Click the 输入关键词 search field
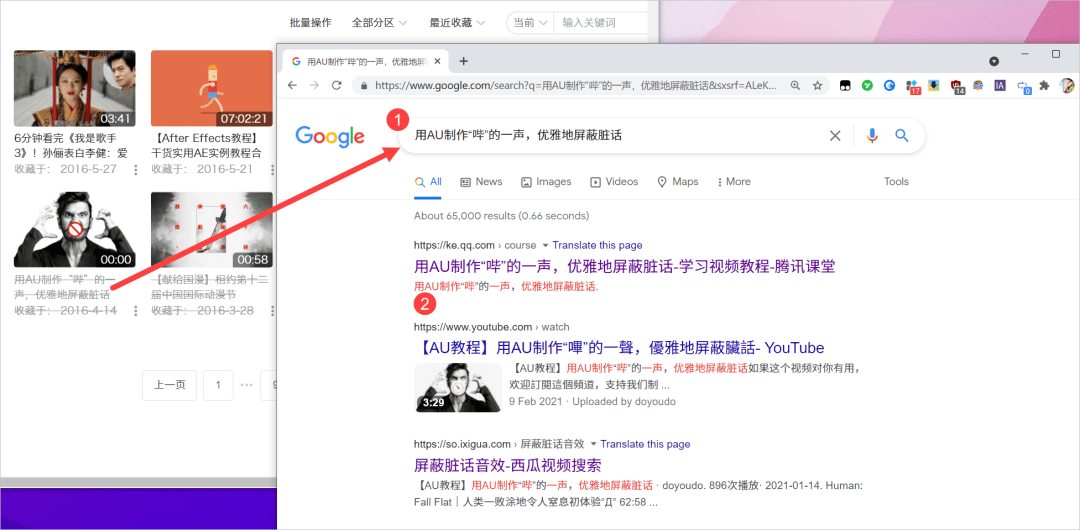This screenshot has height=530, width=1080. pos(601,23)
